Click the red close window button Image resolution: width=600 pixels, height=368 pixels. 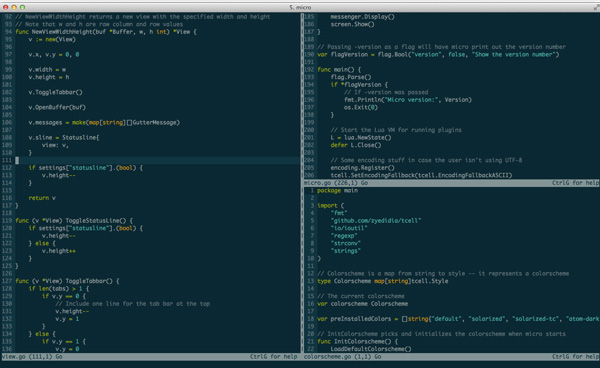point(5,7)
